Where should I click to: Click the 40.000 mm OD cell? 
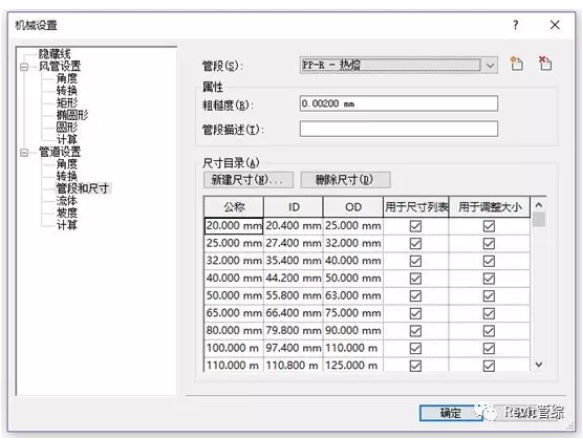[x=353, y=261]
